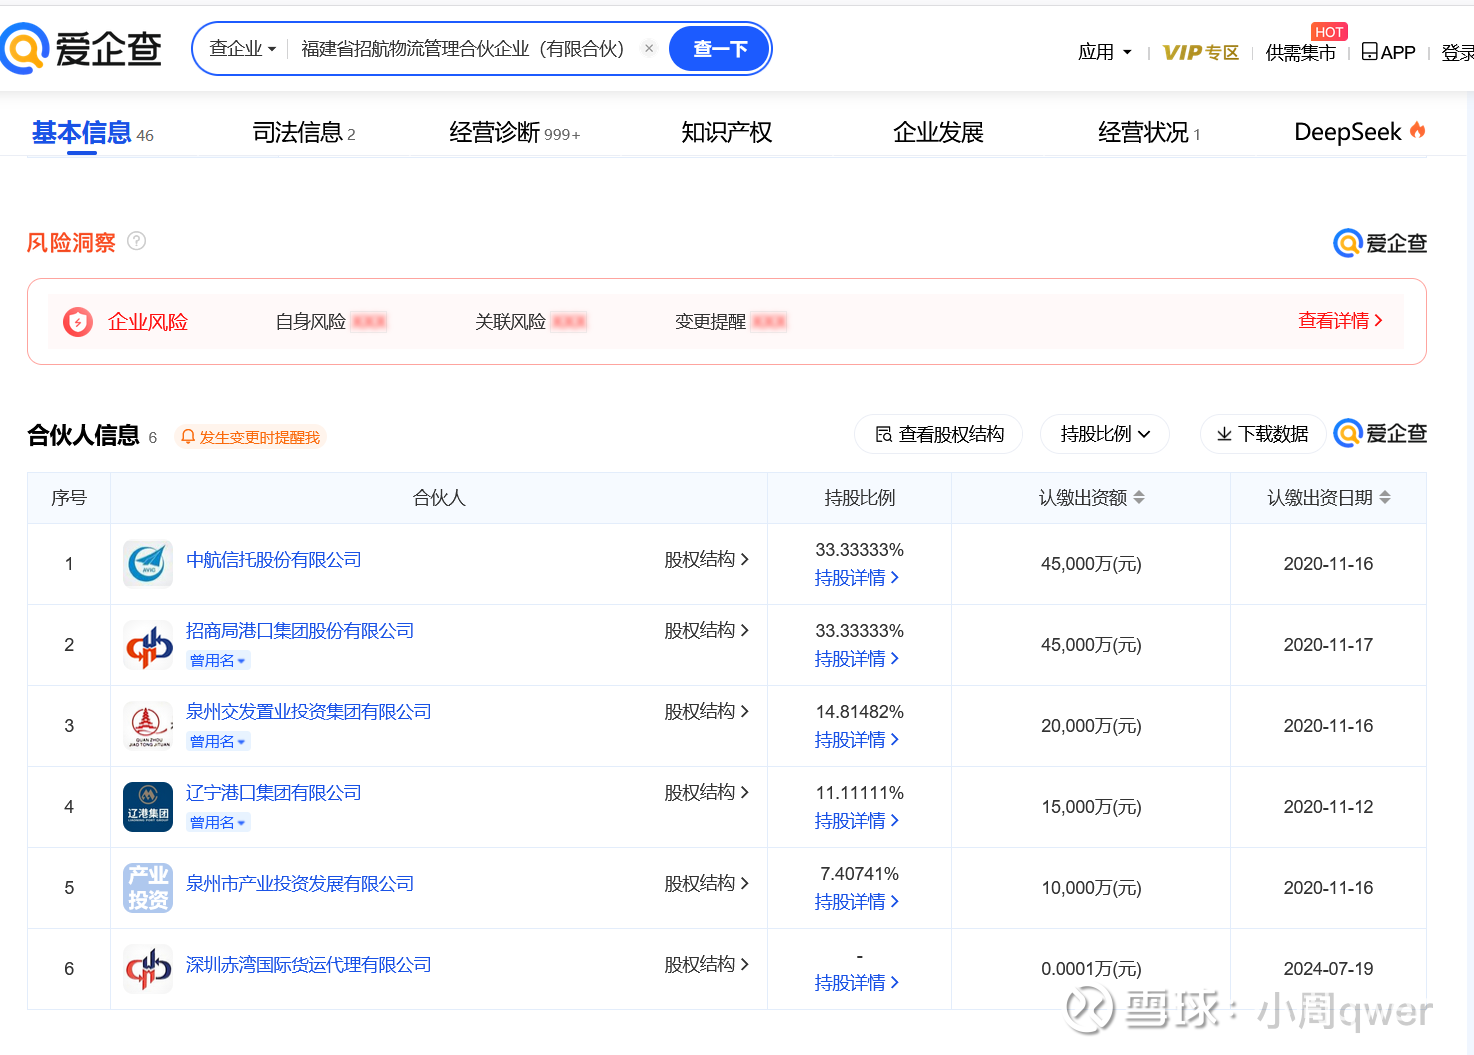
Task: Open 中航信托股份有限公司 company link
Action: pos(274,560)
